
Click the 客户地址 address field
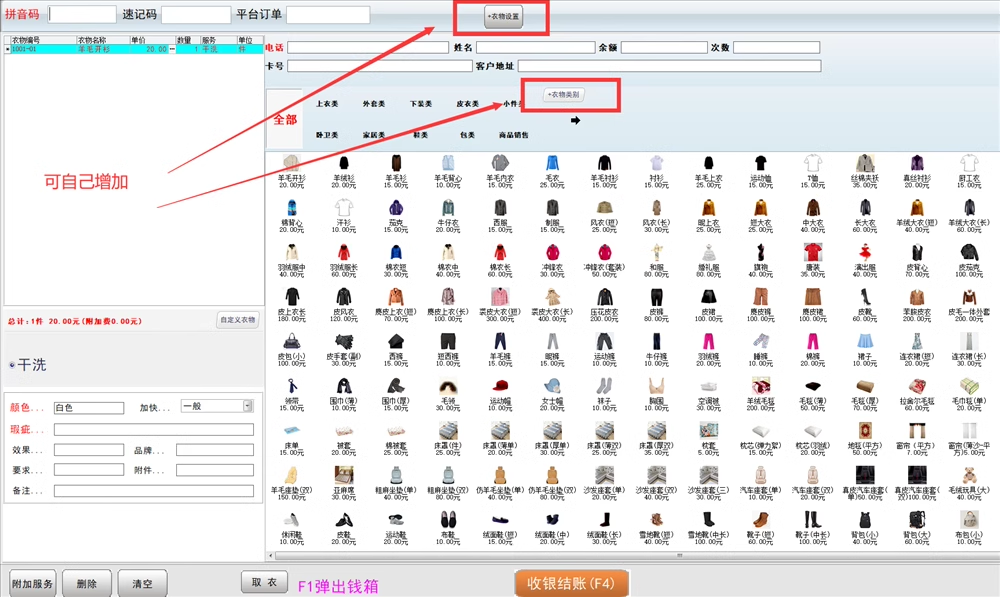(x=670, y=66)
